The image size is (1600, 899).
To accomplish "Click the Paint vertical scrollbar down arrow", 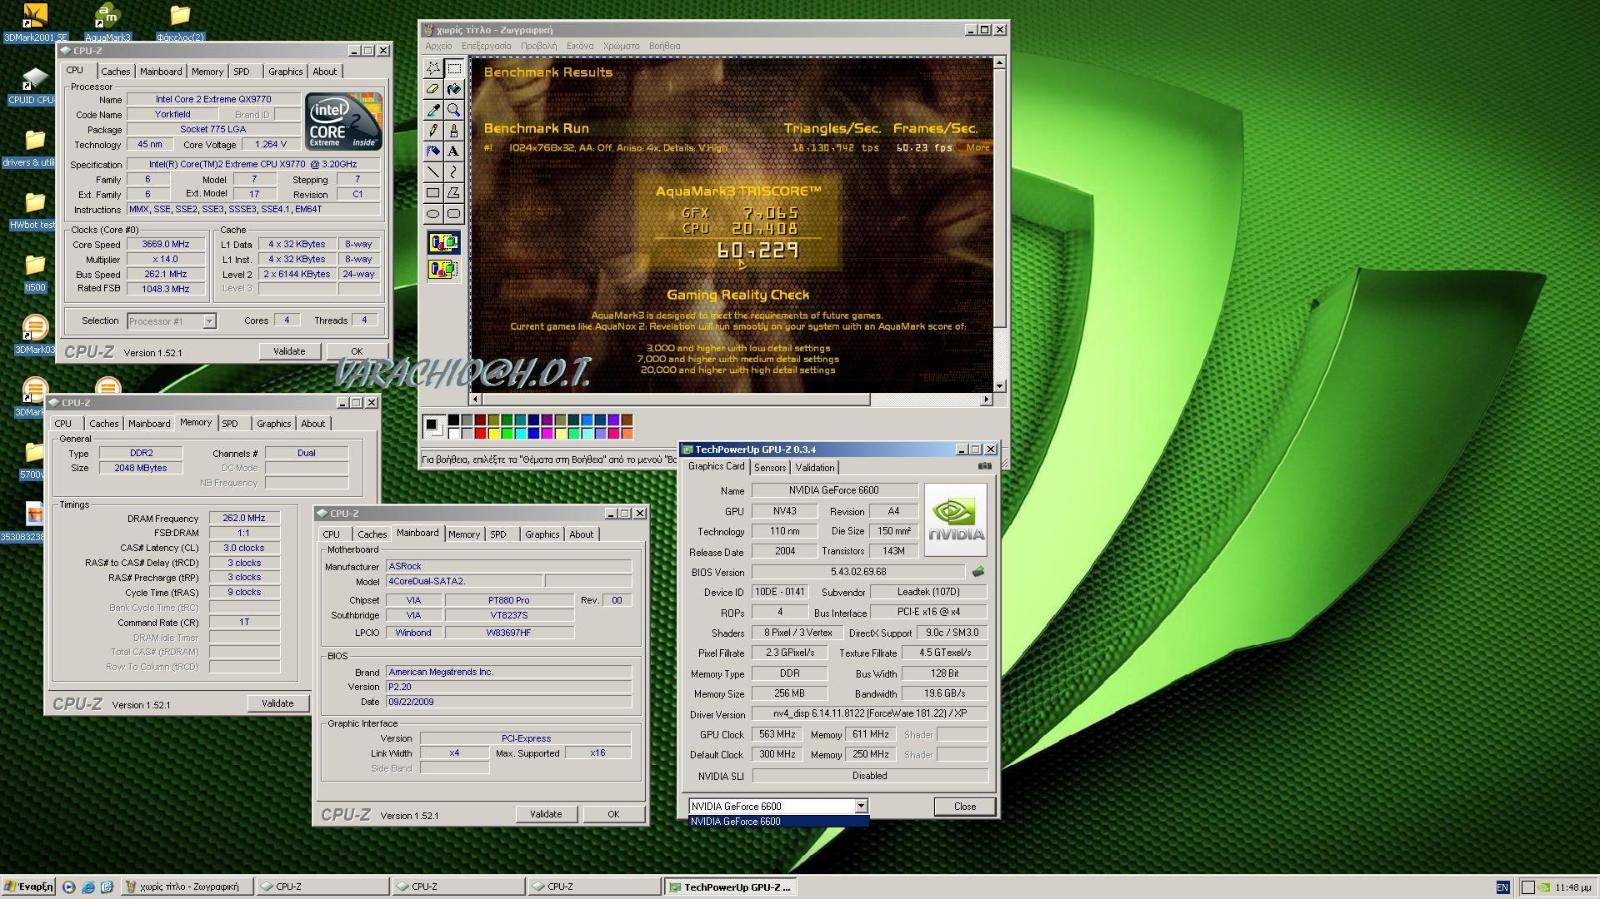I will coord(999,386).
